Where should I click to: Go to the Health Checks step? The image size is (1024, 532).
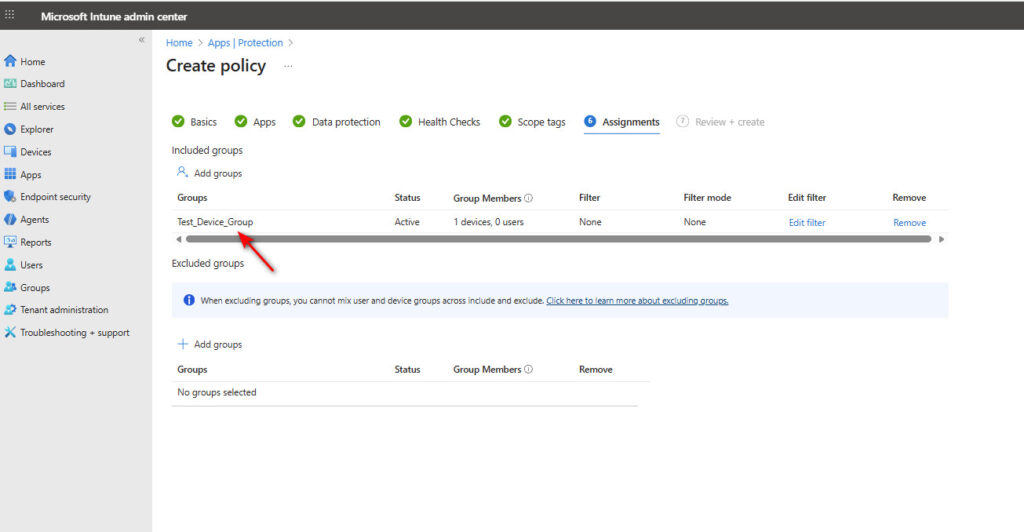pyautogui.click(x=448, y=122)
